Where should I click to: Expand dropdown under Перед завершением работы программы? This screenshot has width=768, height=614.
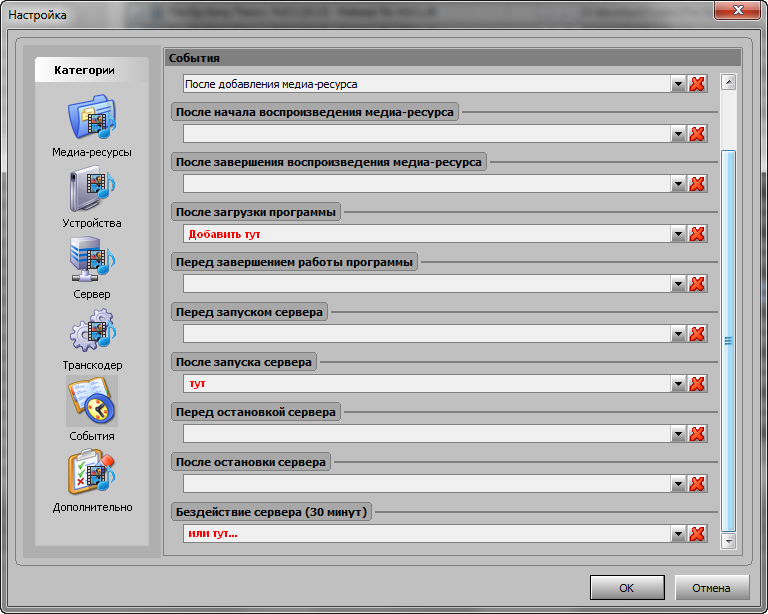678,284
